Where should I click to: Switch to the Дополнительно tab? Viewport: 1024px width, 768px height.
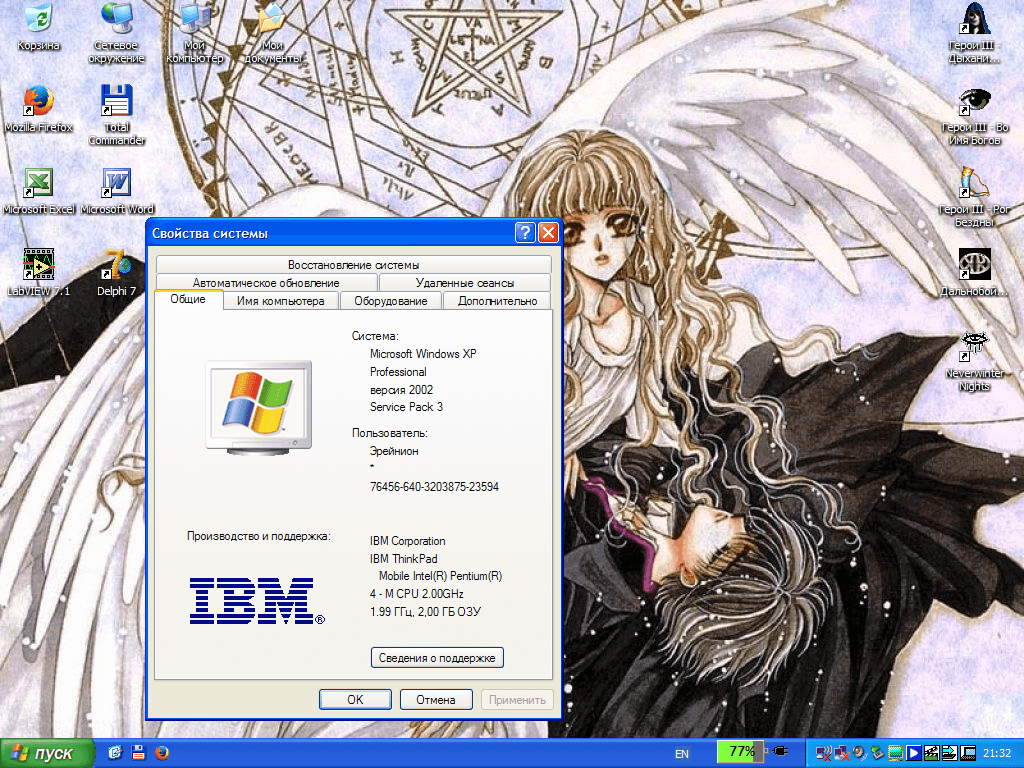[x=497, y=301]
